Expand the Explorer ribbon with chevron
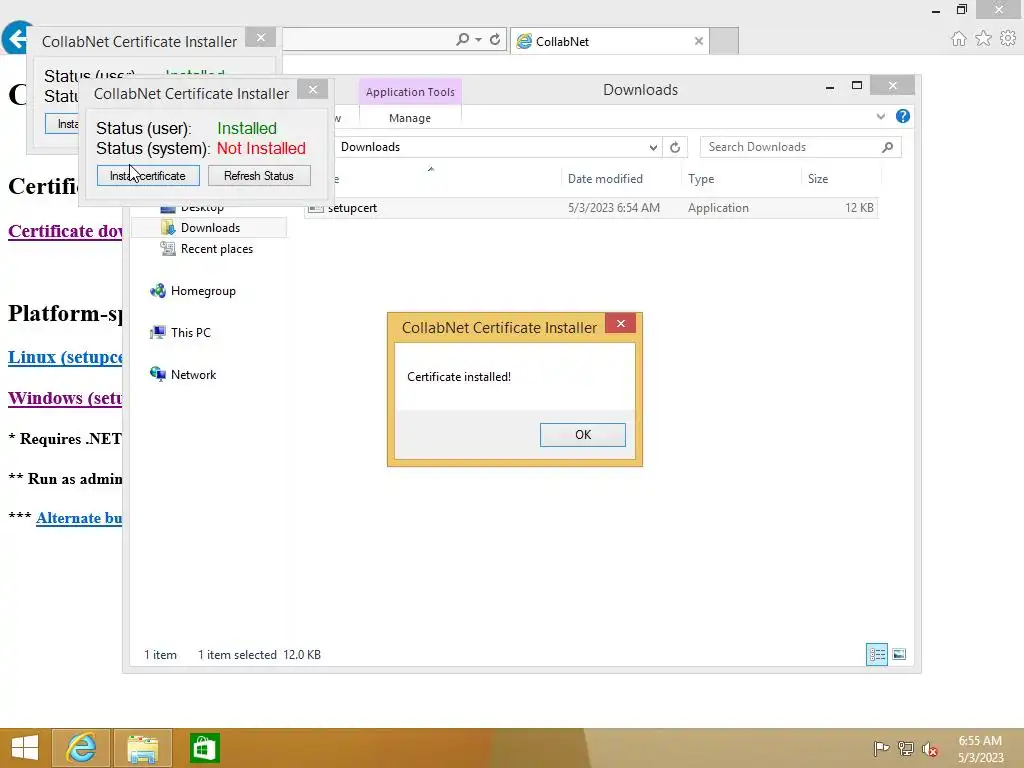 coord(881,116)
